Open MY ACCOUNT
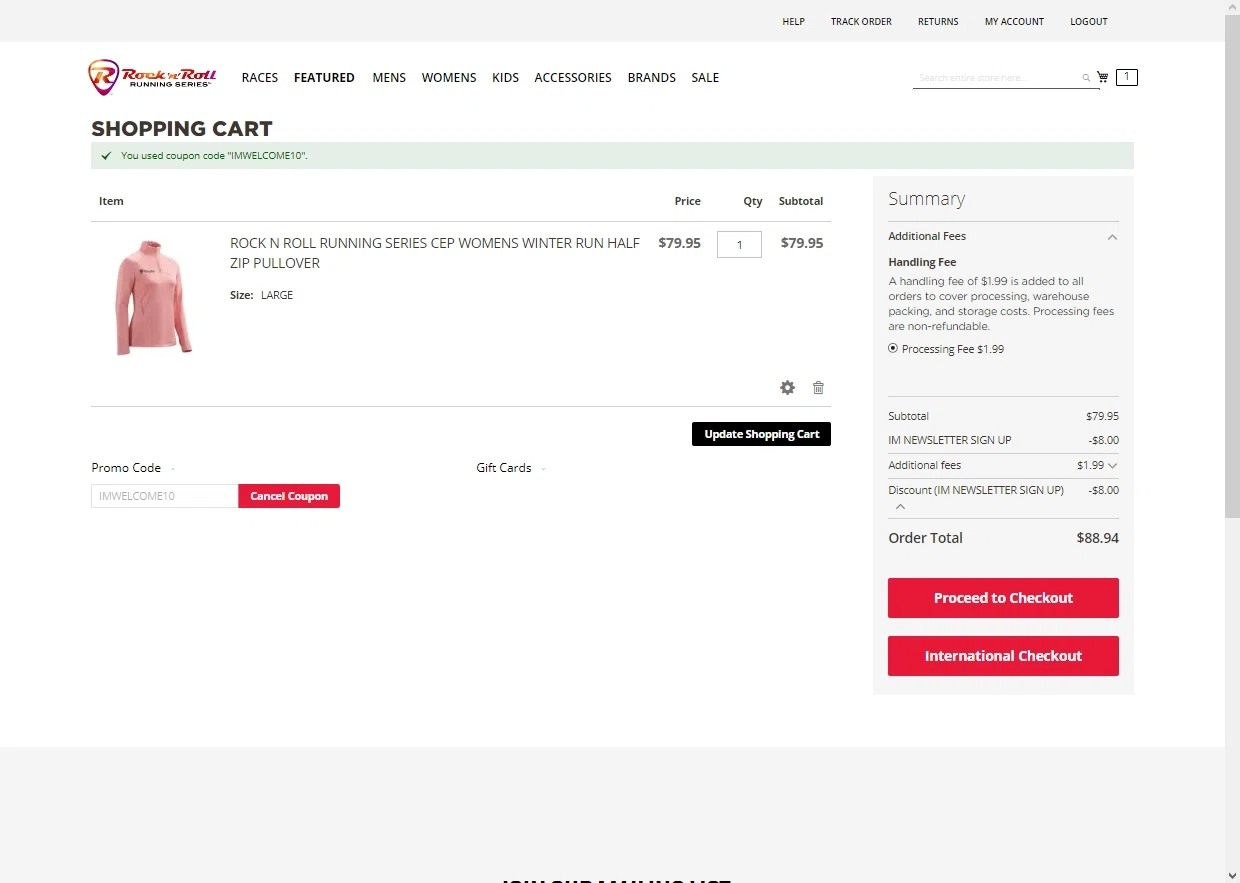The image size is (1240, 883). pyautogui.click(x=1014, y=21)
